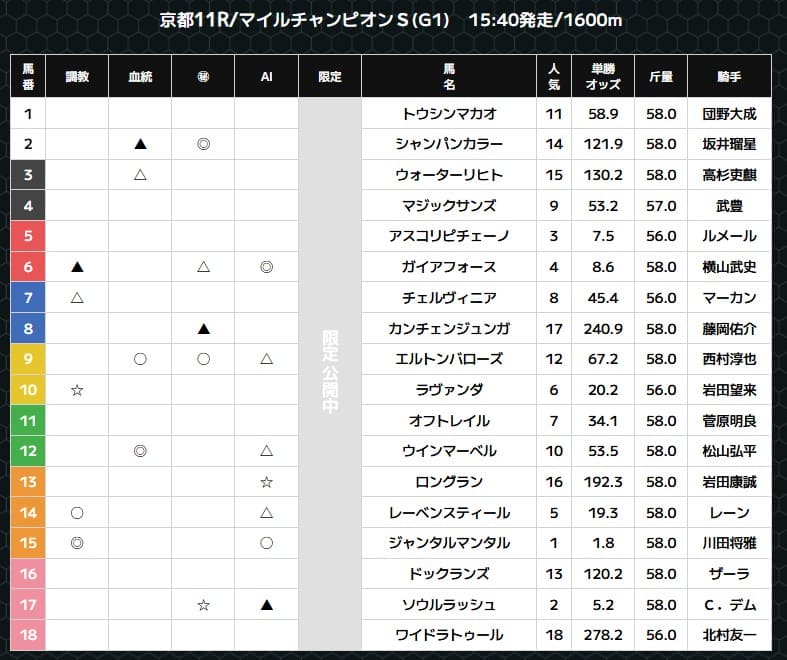The height and width of the screenshot is (660, 787).
Task: Click the star mark in ラヴァンダ's 調教 cell
Action: pyautogui.click(x=77, y=390)
